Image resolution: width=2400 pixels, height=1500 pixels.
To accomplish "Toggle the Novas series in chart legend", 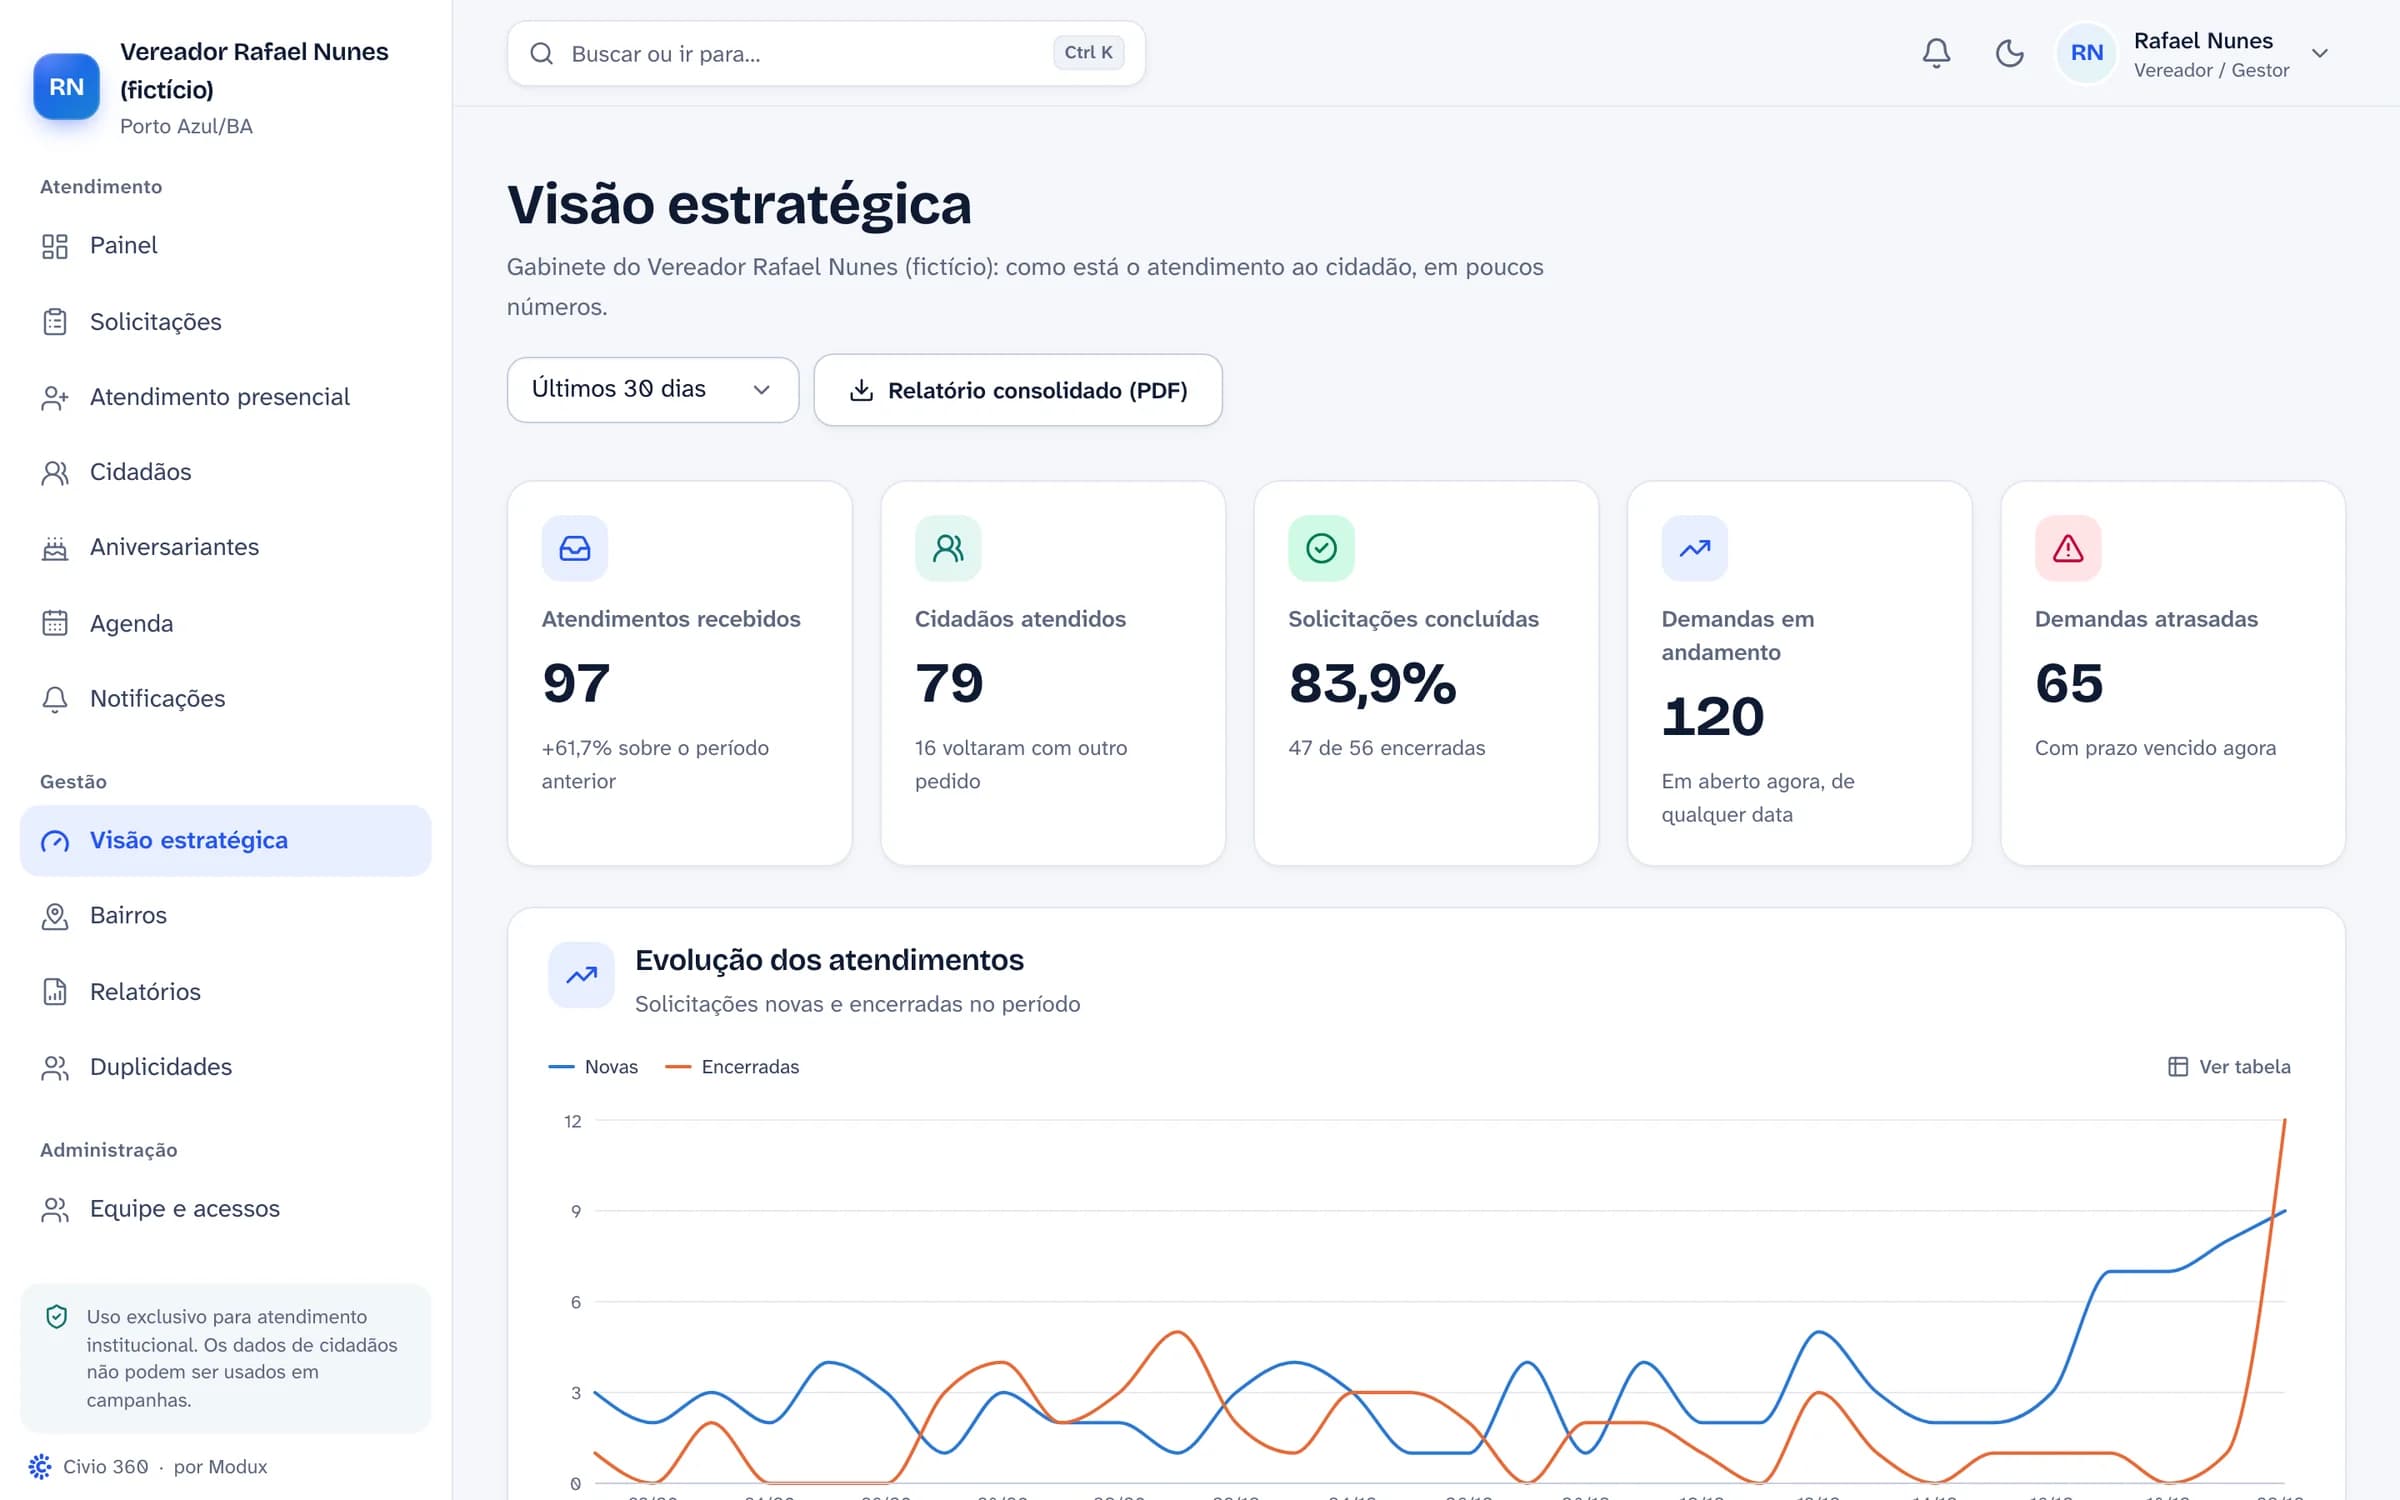I will 593,1067.
